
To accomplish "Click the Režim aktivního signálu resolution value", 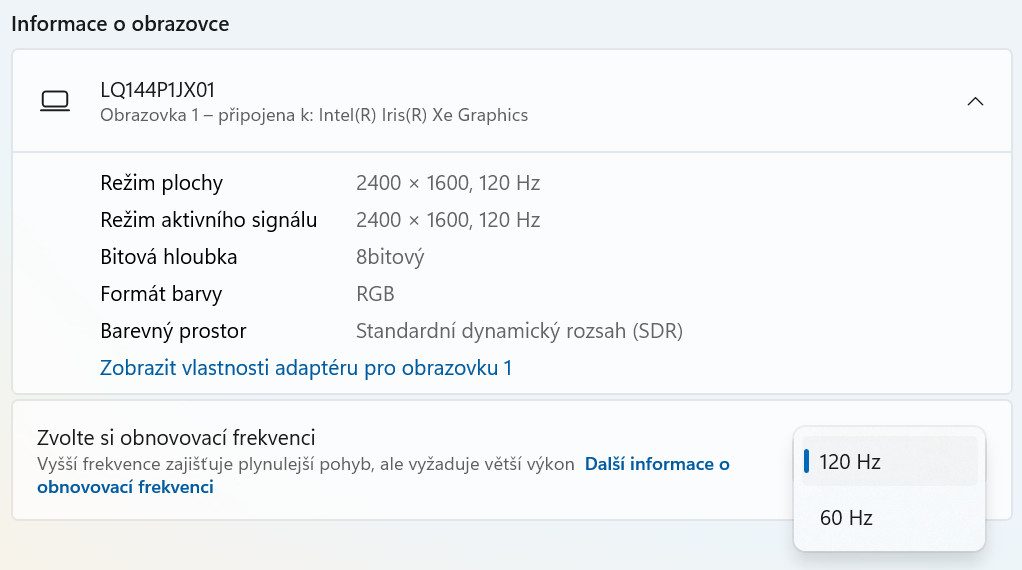I will click(448, 220).
